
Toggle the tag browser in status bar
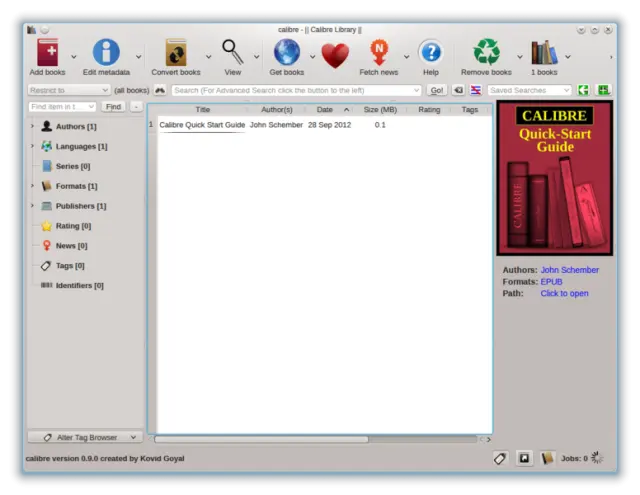[500, 458]
